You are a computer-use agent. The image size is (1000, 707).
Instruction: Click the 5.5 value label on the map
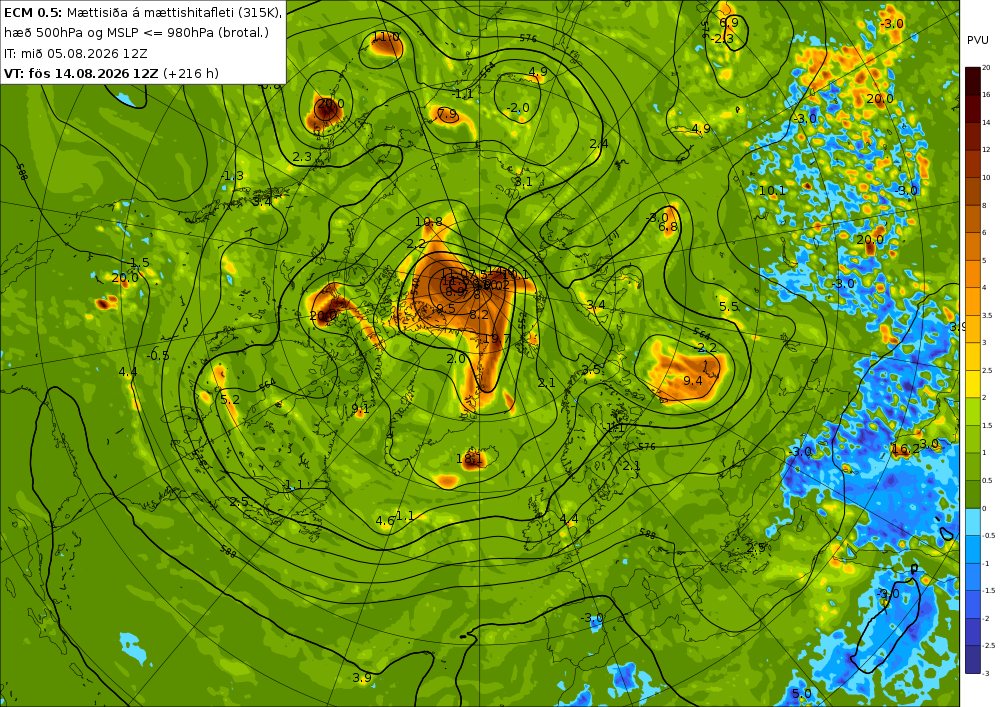coord(729,307)
